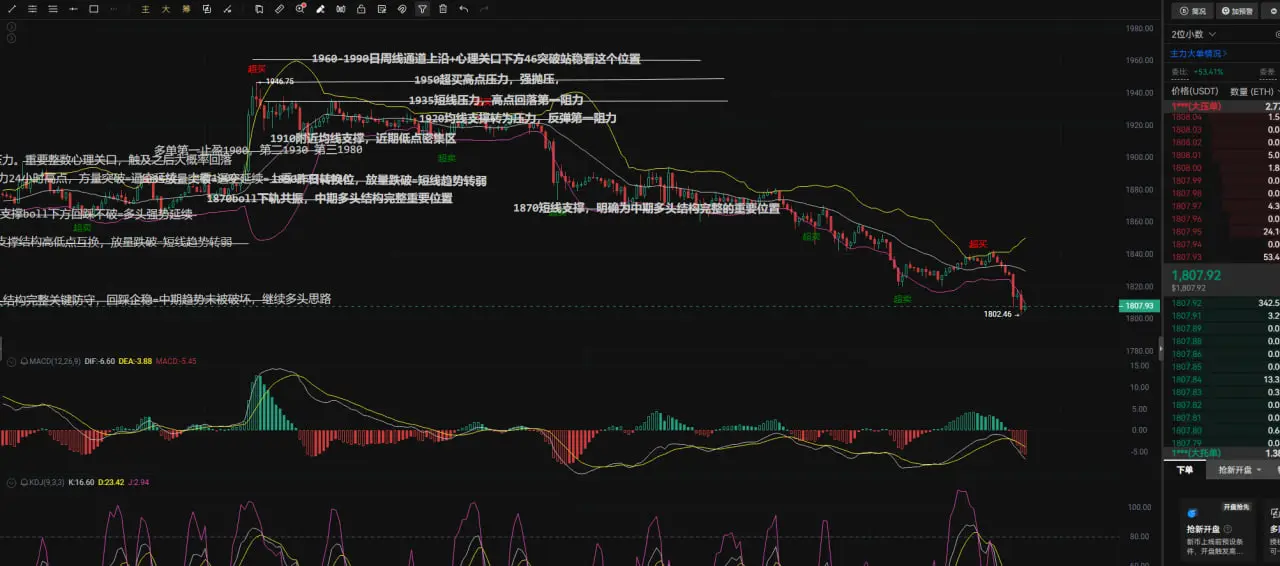
Task: Click the magnet snap mode icon
Action: tap(340, 9)
